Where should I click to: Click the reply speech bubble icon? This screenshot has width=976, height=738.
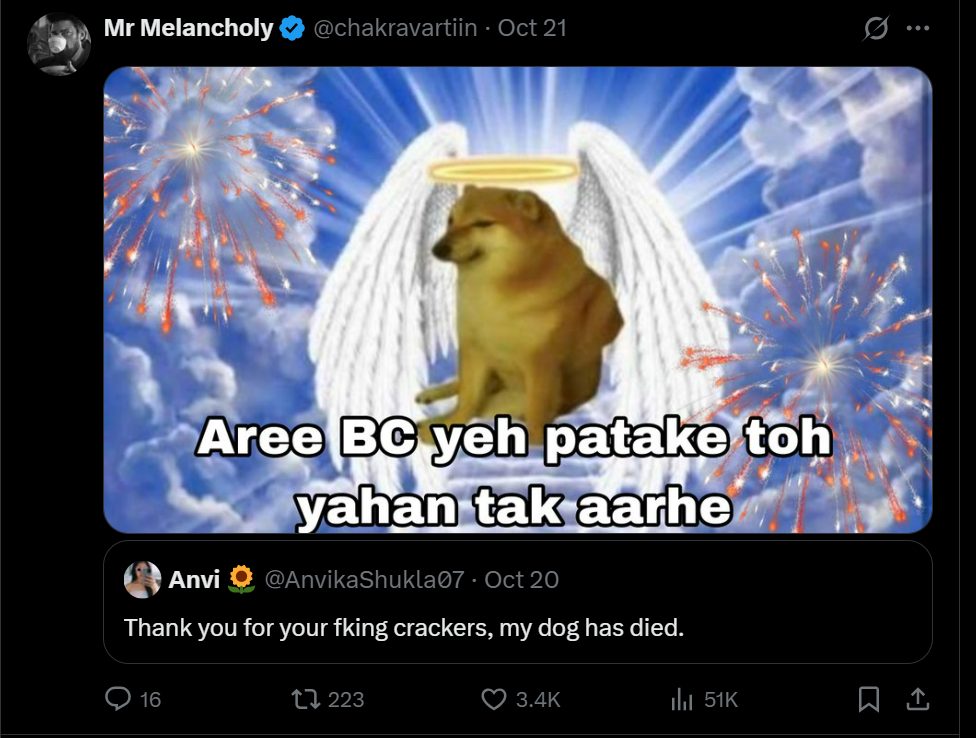pos(118,699)
